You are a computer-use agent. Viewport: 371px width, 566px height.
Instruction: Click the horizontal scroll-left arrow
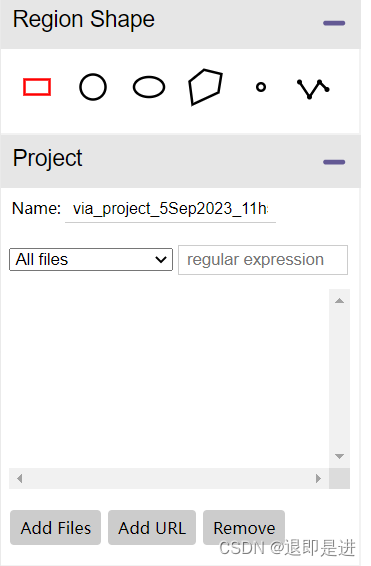click(20, 479)
